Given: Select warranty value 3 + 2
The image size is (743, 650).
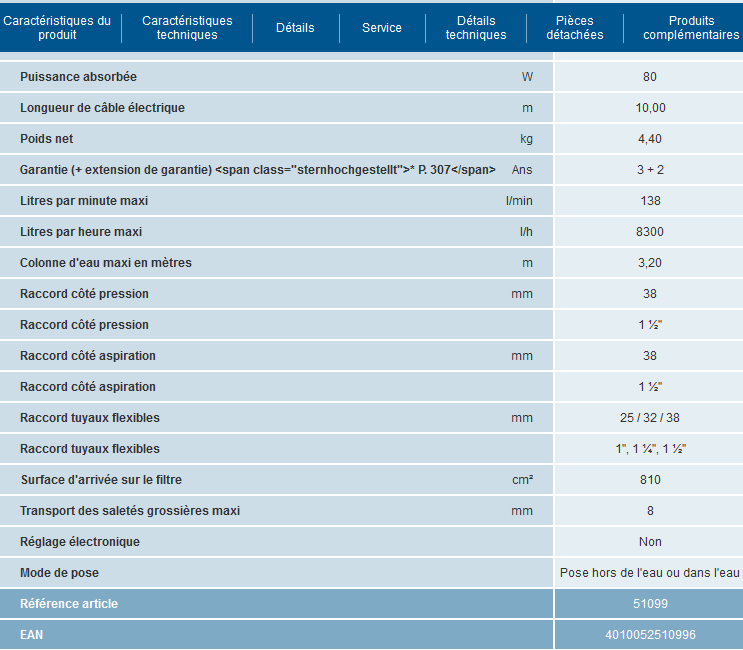Looking at the screenshot, I should point(650,170).
